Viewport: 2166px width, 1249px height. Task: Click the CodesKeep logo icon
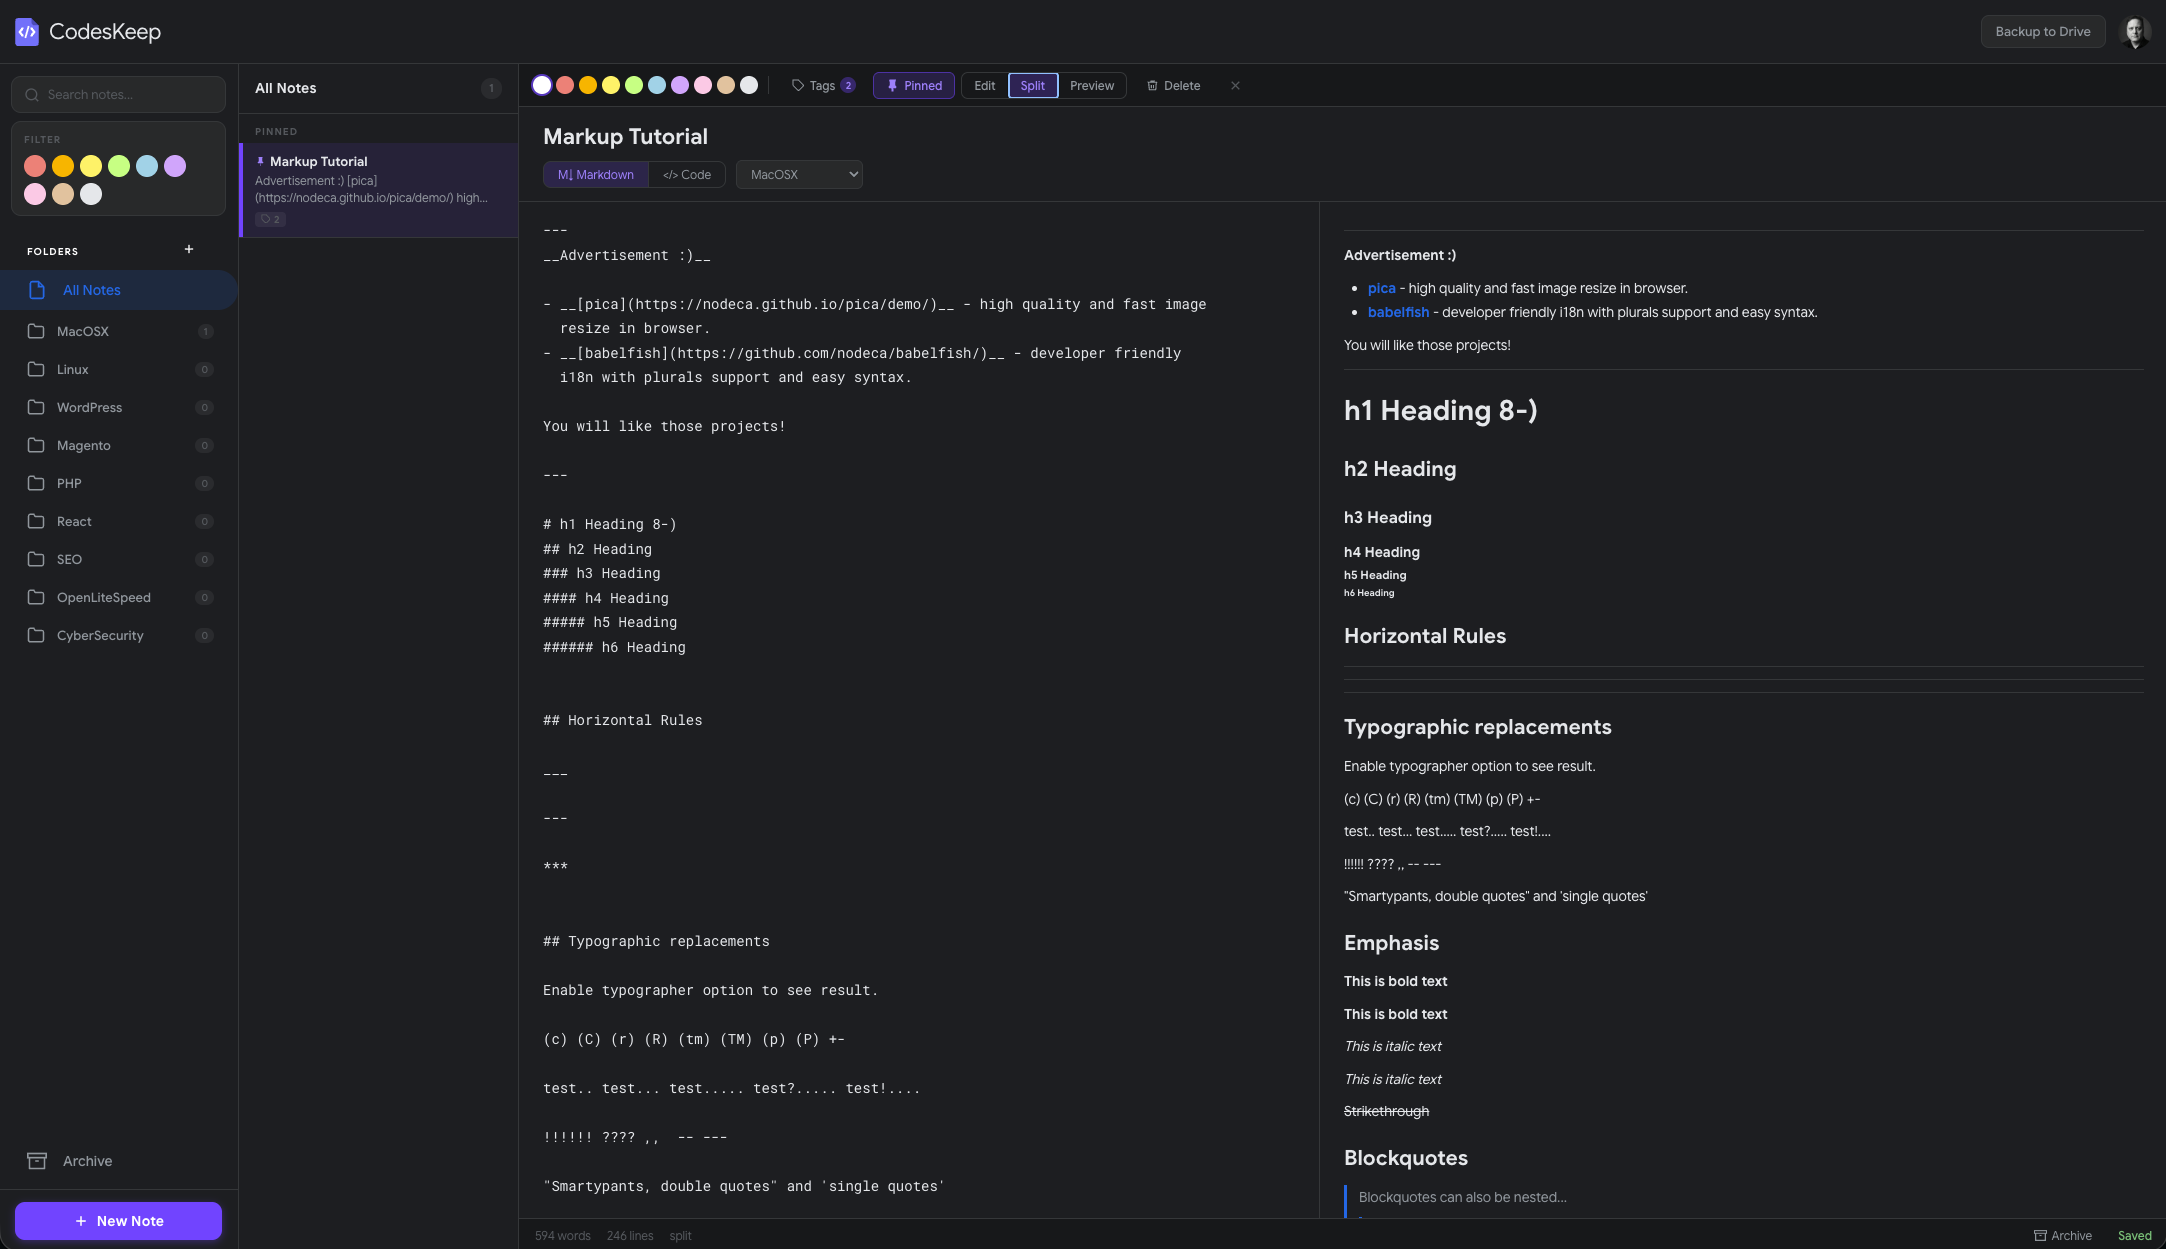(x=27, y=32)
